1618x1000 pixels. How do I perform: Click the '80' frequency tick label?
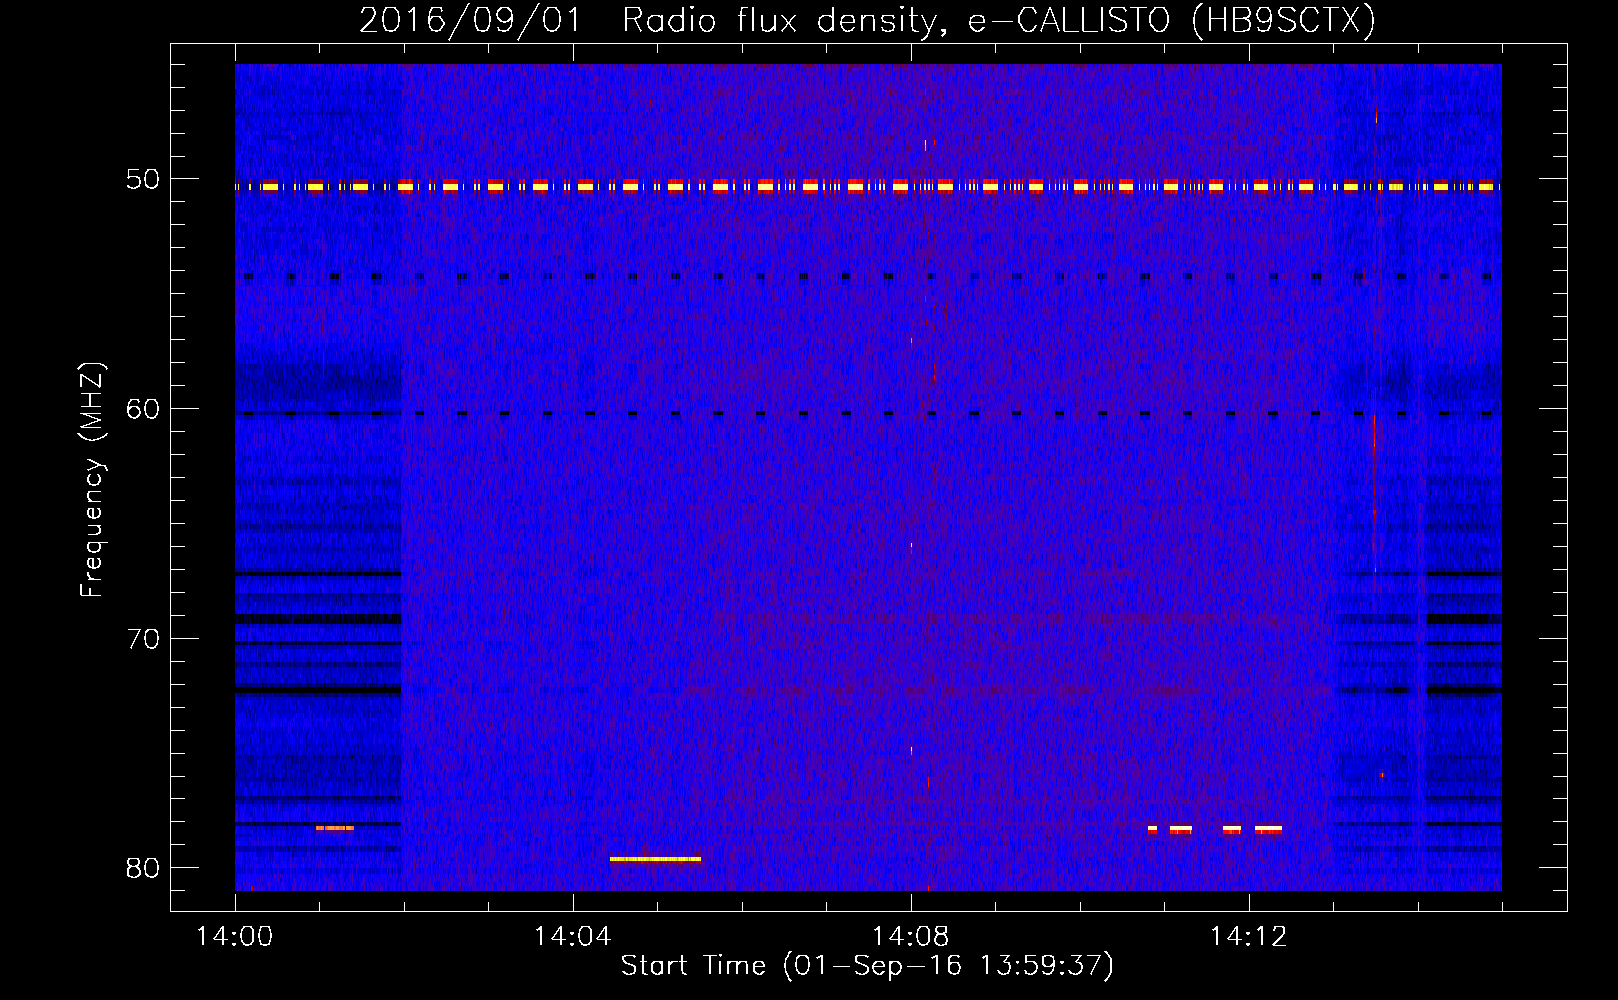pos(143,868)
